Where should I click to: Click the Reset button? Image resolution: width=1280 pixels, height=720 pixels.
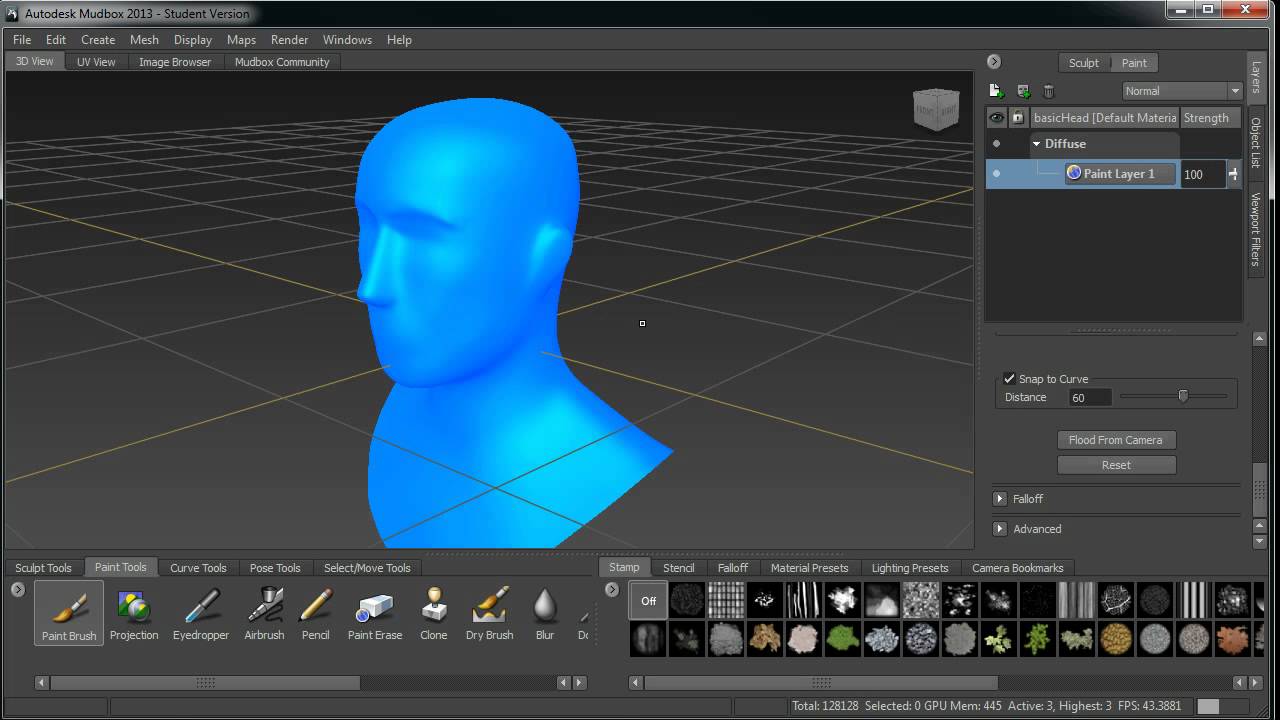[x=1116, y=465]
